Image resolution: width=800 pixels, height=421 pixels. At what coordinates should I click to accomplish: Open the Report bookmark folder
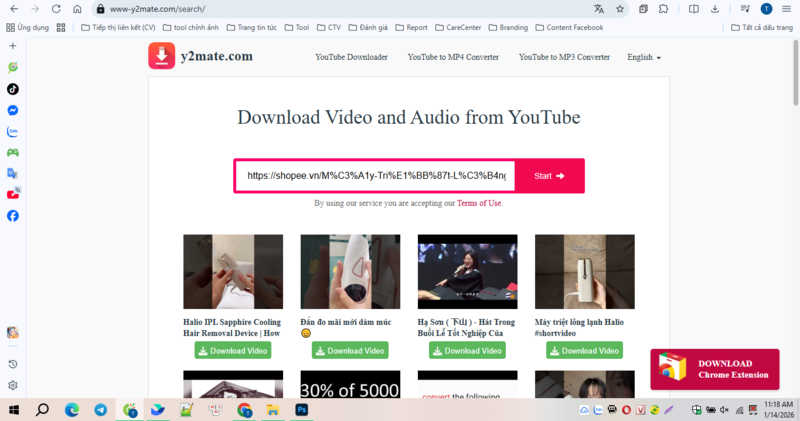point(412,28)
